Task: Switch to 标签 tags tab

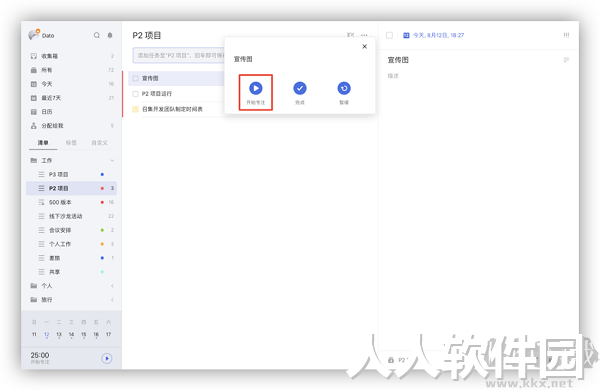Action: (x=71, y=143)
